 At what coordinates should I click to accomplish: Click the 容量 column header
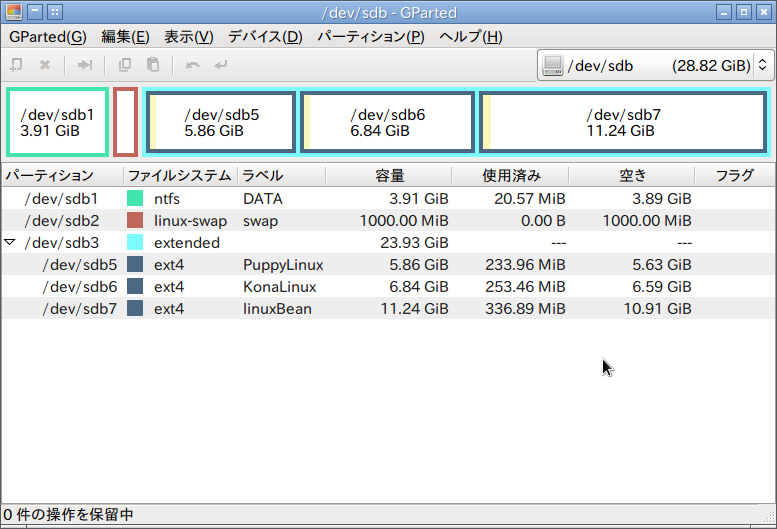(388, 175)
